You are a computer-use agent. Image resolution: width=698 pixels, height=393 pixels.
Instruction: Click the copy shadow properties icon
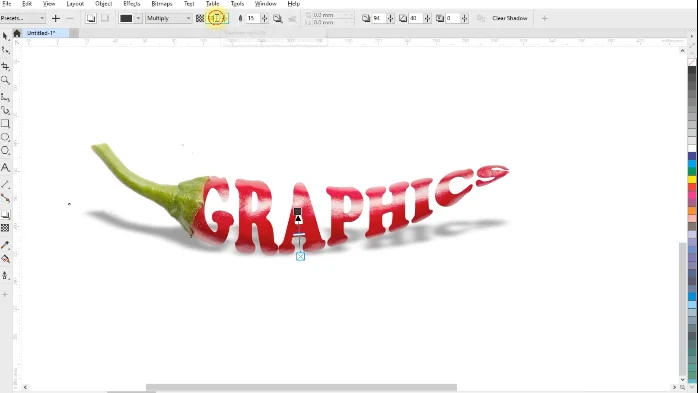481,18
